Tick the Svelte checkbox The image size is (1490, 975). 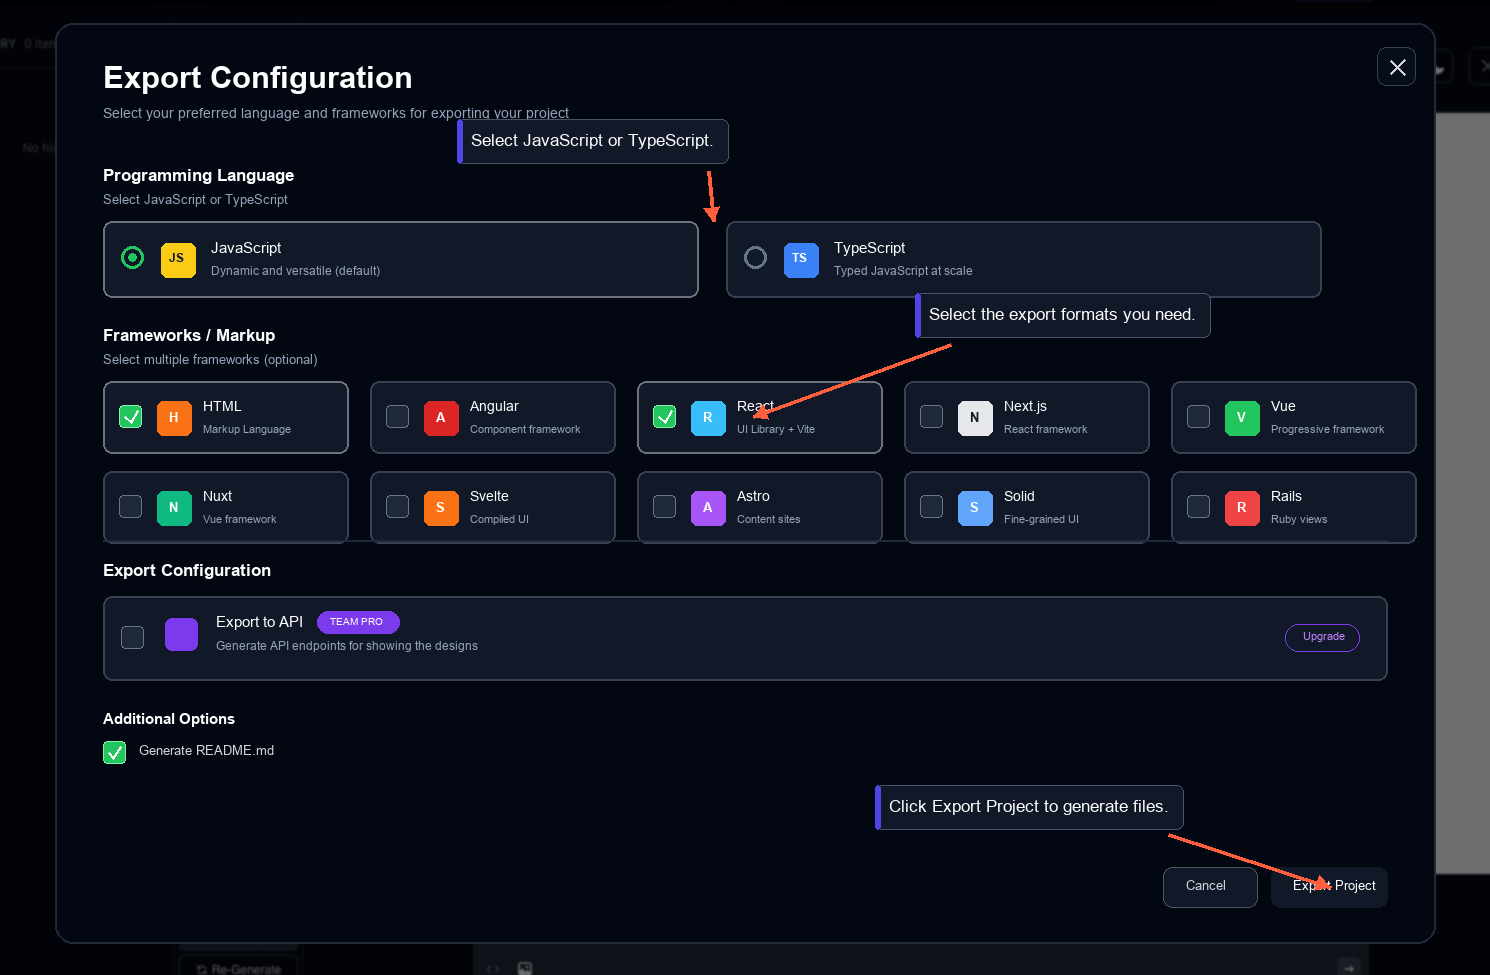(x=398, y=507)
